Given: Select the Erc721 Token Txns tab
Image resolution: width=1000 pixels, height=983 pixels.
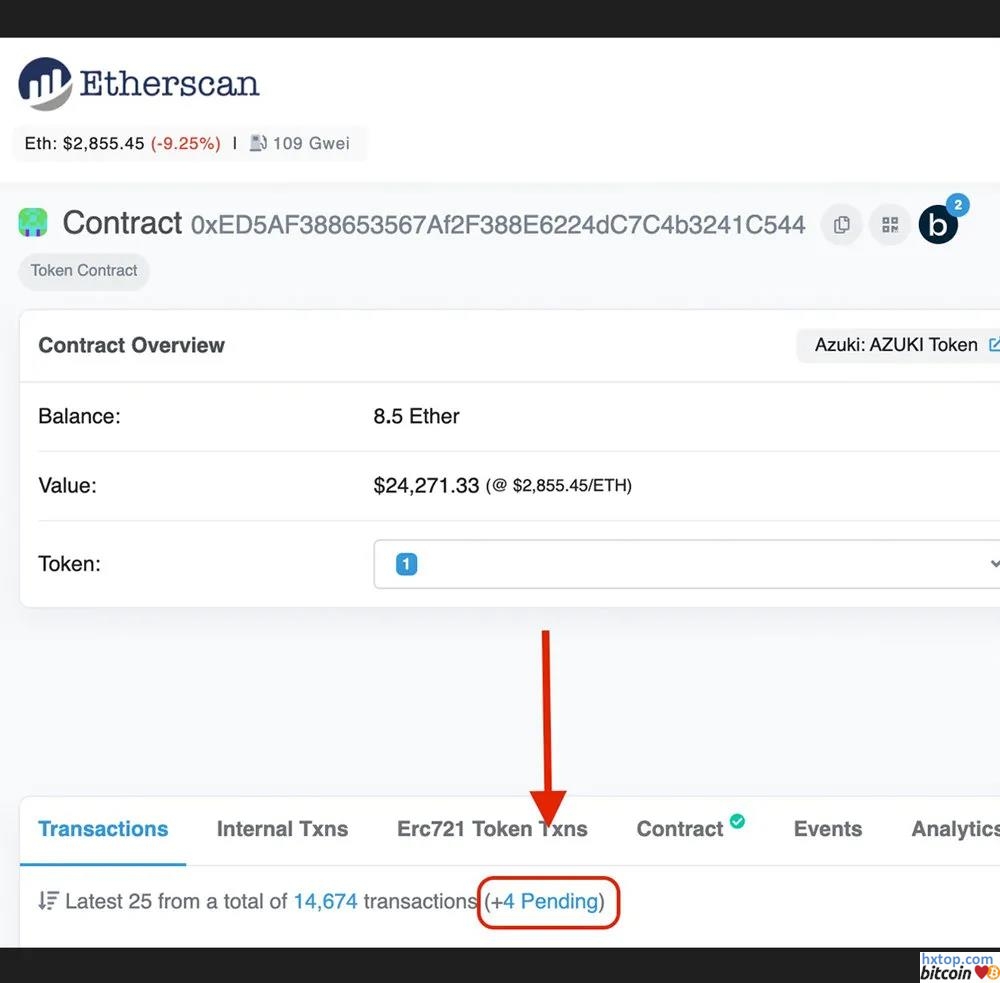Looking at the screenshot, I should (x=492, y=829).
